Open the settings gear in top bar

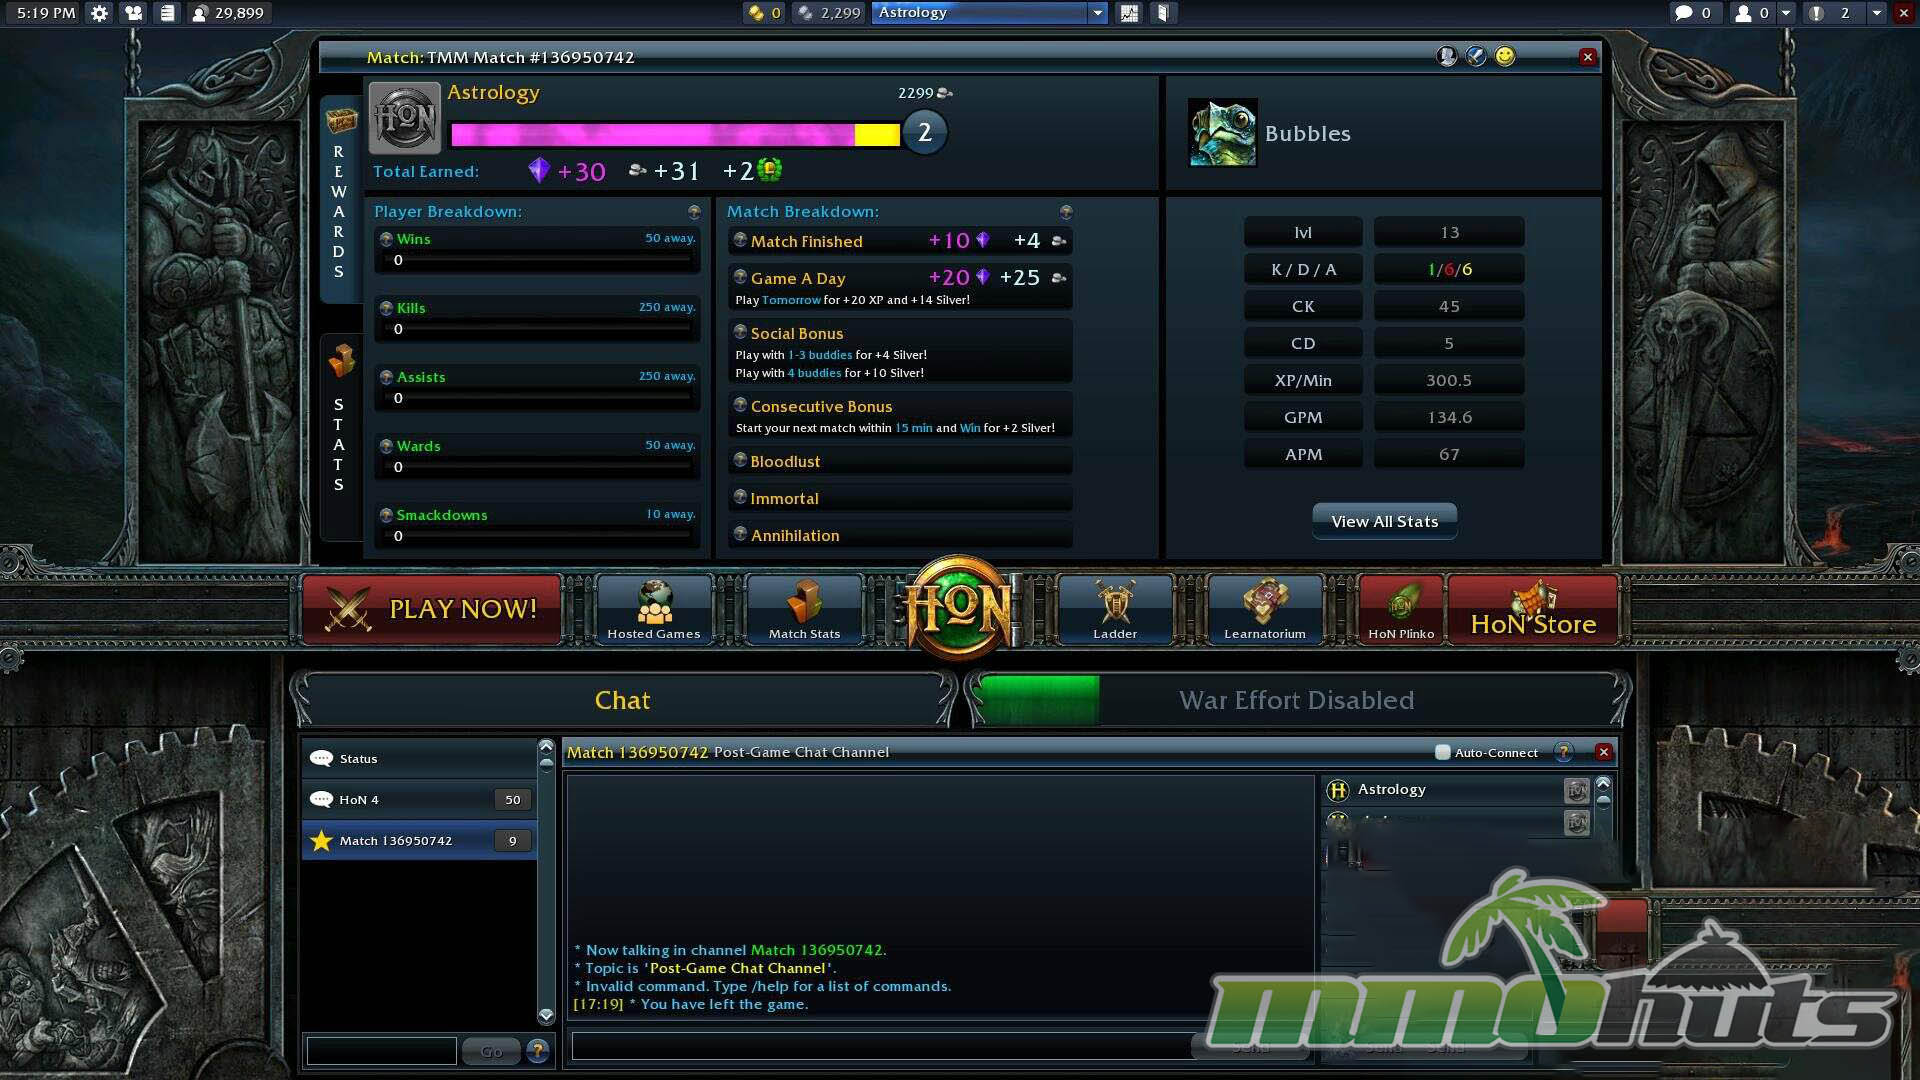(99, 13)
